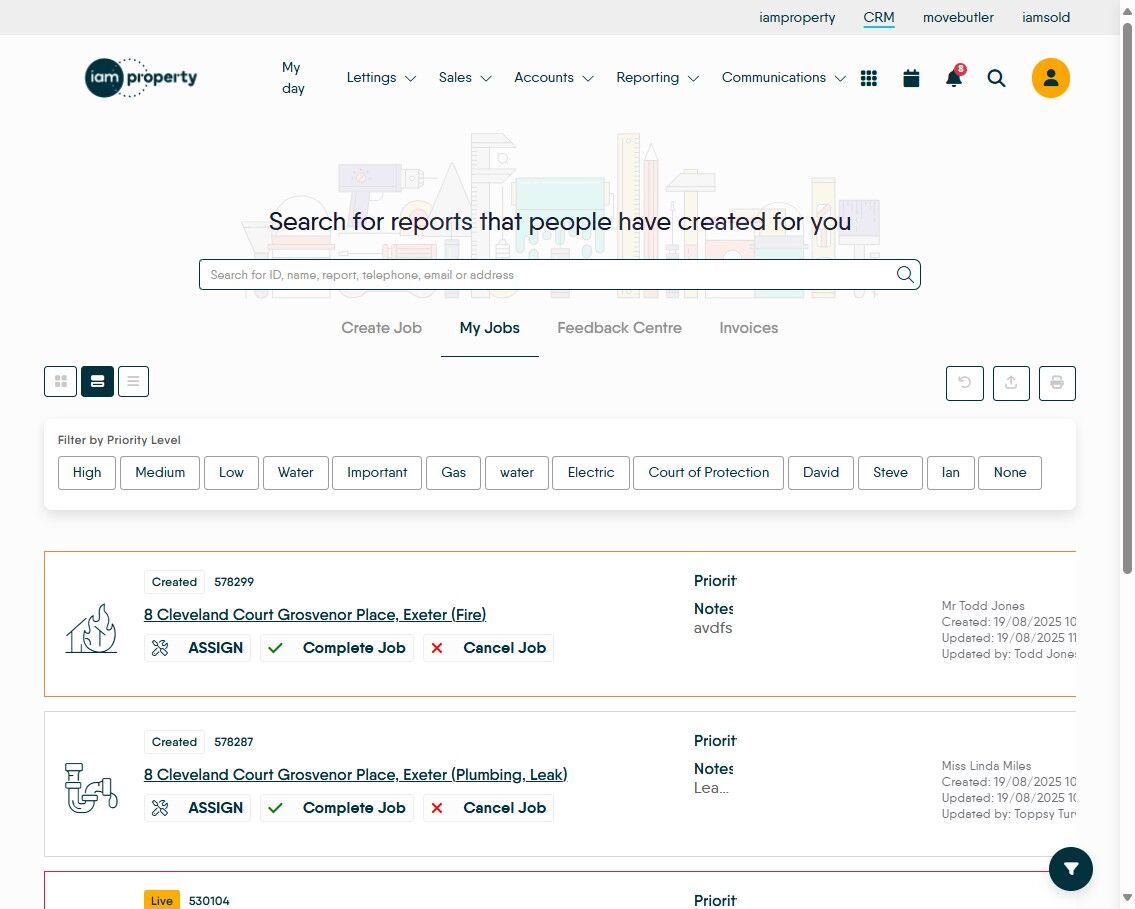Toggle the Important filter
Viewport: 1135px width, 909px height.
[x=377, y=473]
